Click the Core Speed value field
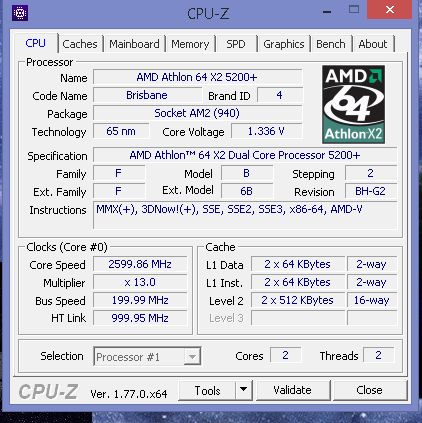Screen dimensions: 422x423 (x=140, y=264)
